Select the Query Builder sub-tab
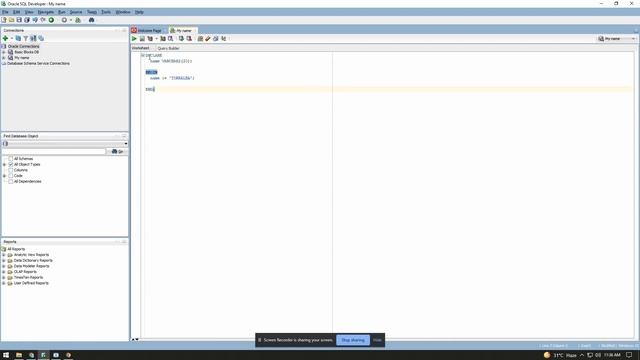 point(168,48)
